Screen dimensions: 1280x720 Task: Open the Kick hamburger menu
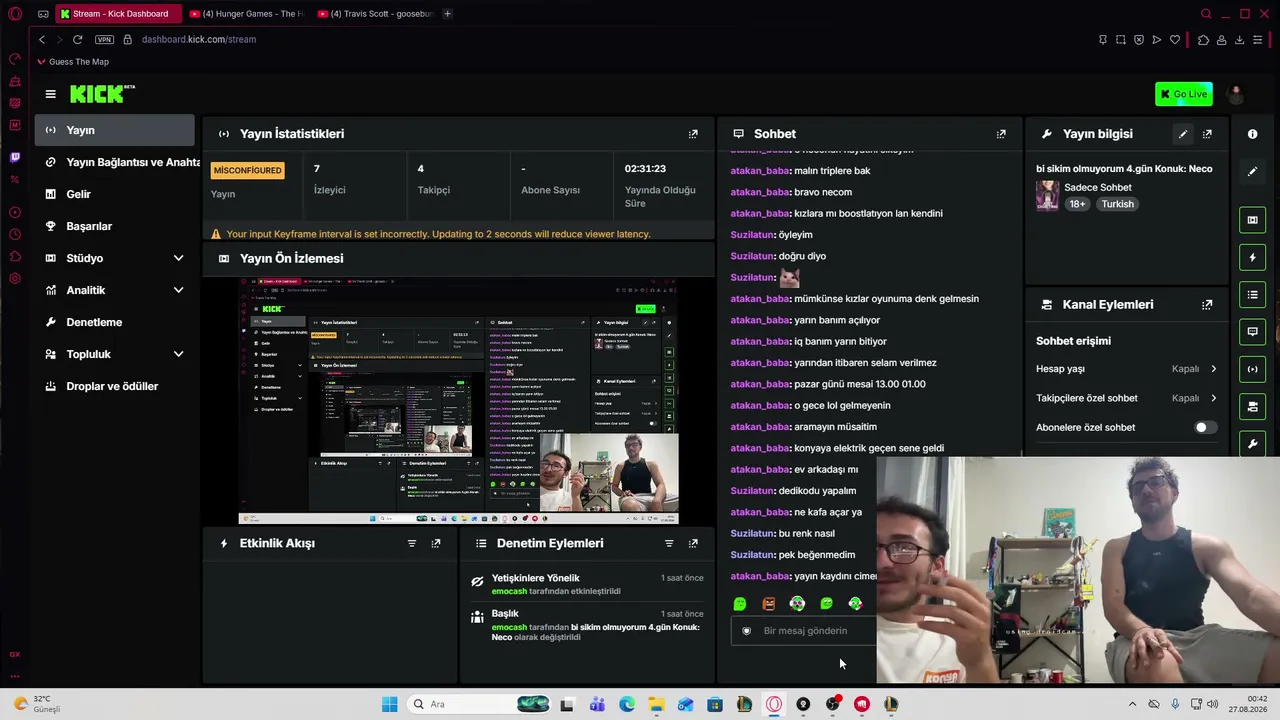point(50,94)
